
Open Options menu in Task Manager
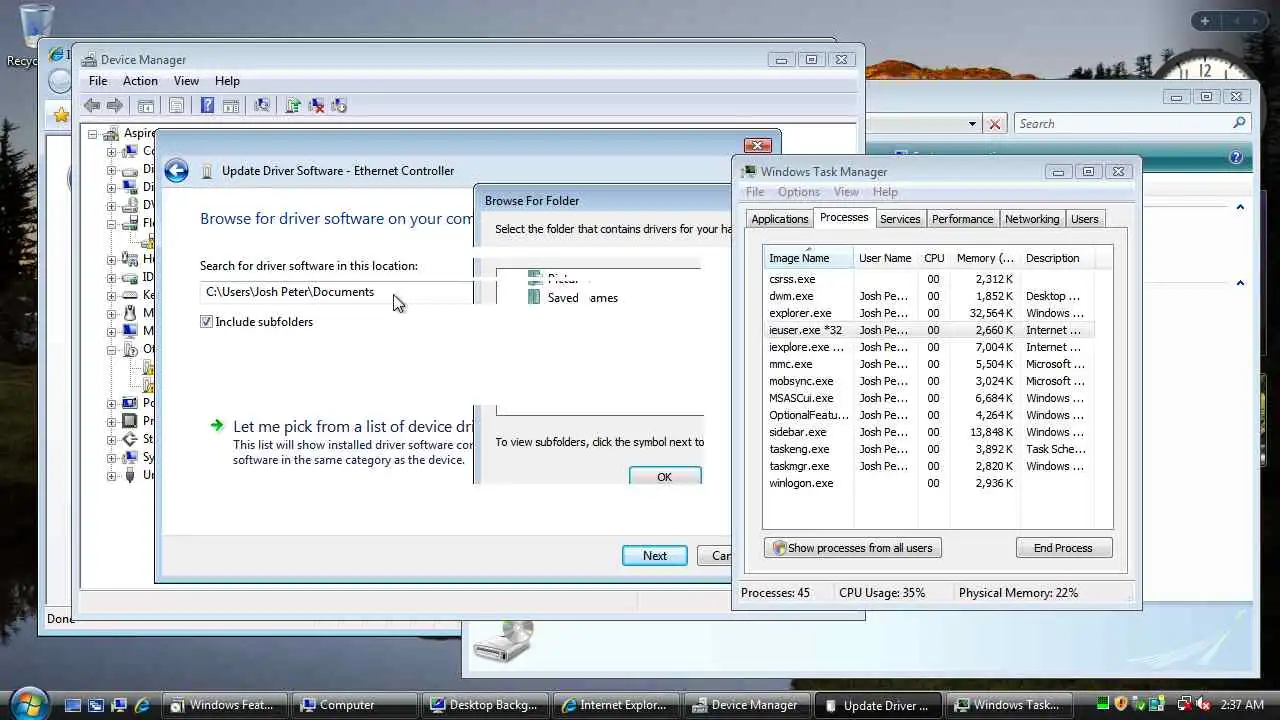(799, 192)
